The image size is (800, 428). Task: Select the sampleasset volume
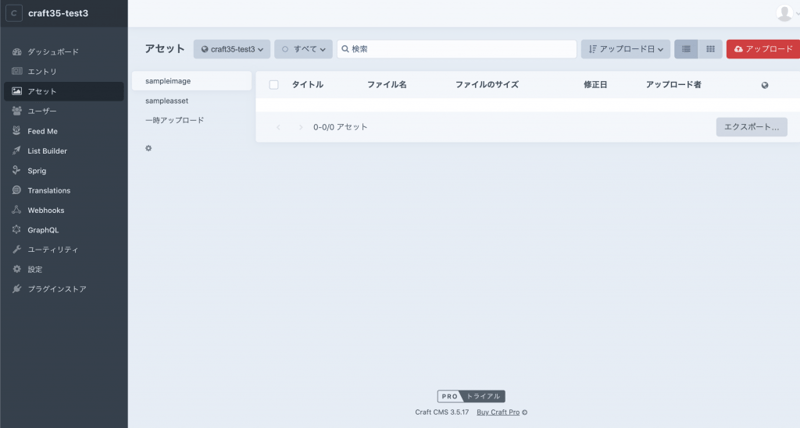point(192,101)
